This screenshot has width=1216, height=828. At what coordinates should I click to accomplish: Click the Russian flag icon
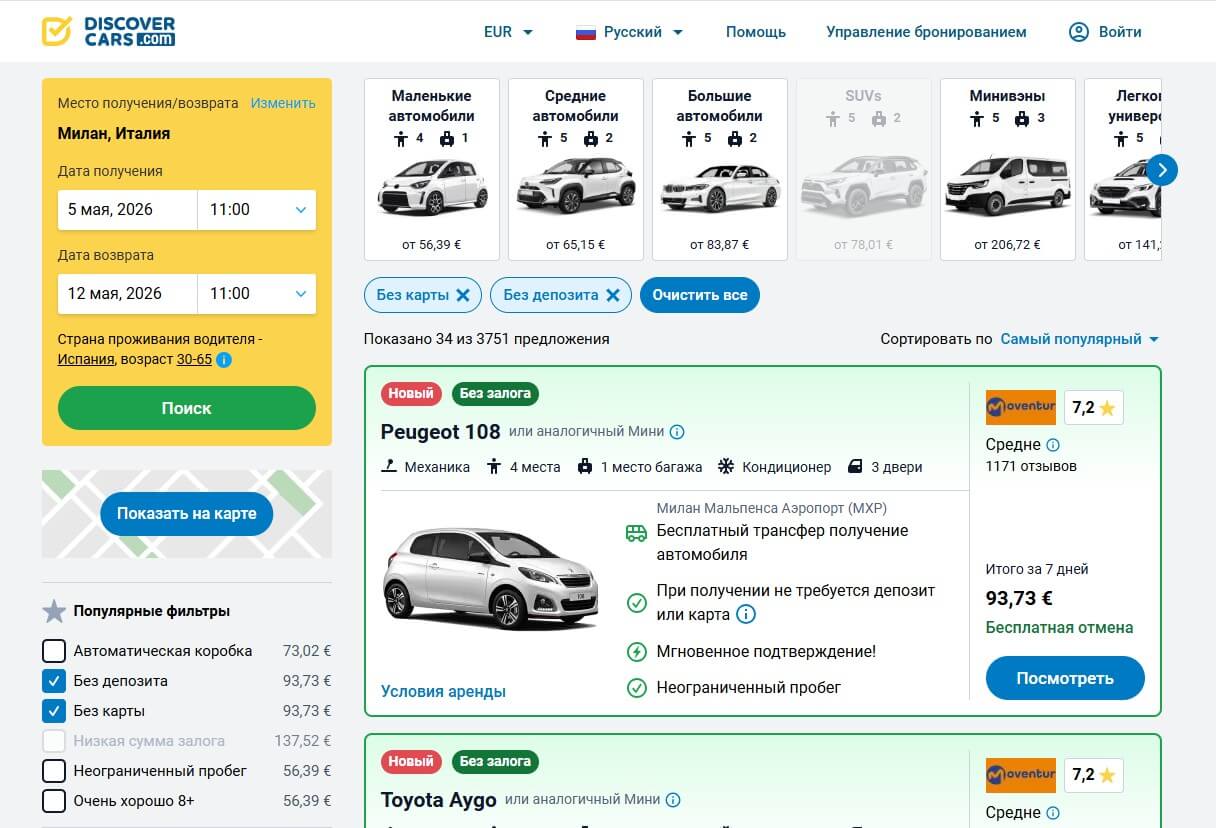pyautogui.click(x=586, y=32)
